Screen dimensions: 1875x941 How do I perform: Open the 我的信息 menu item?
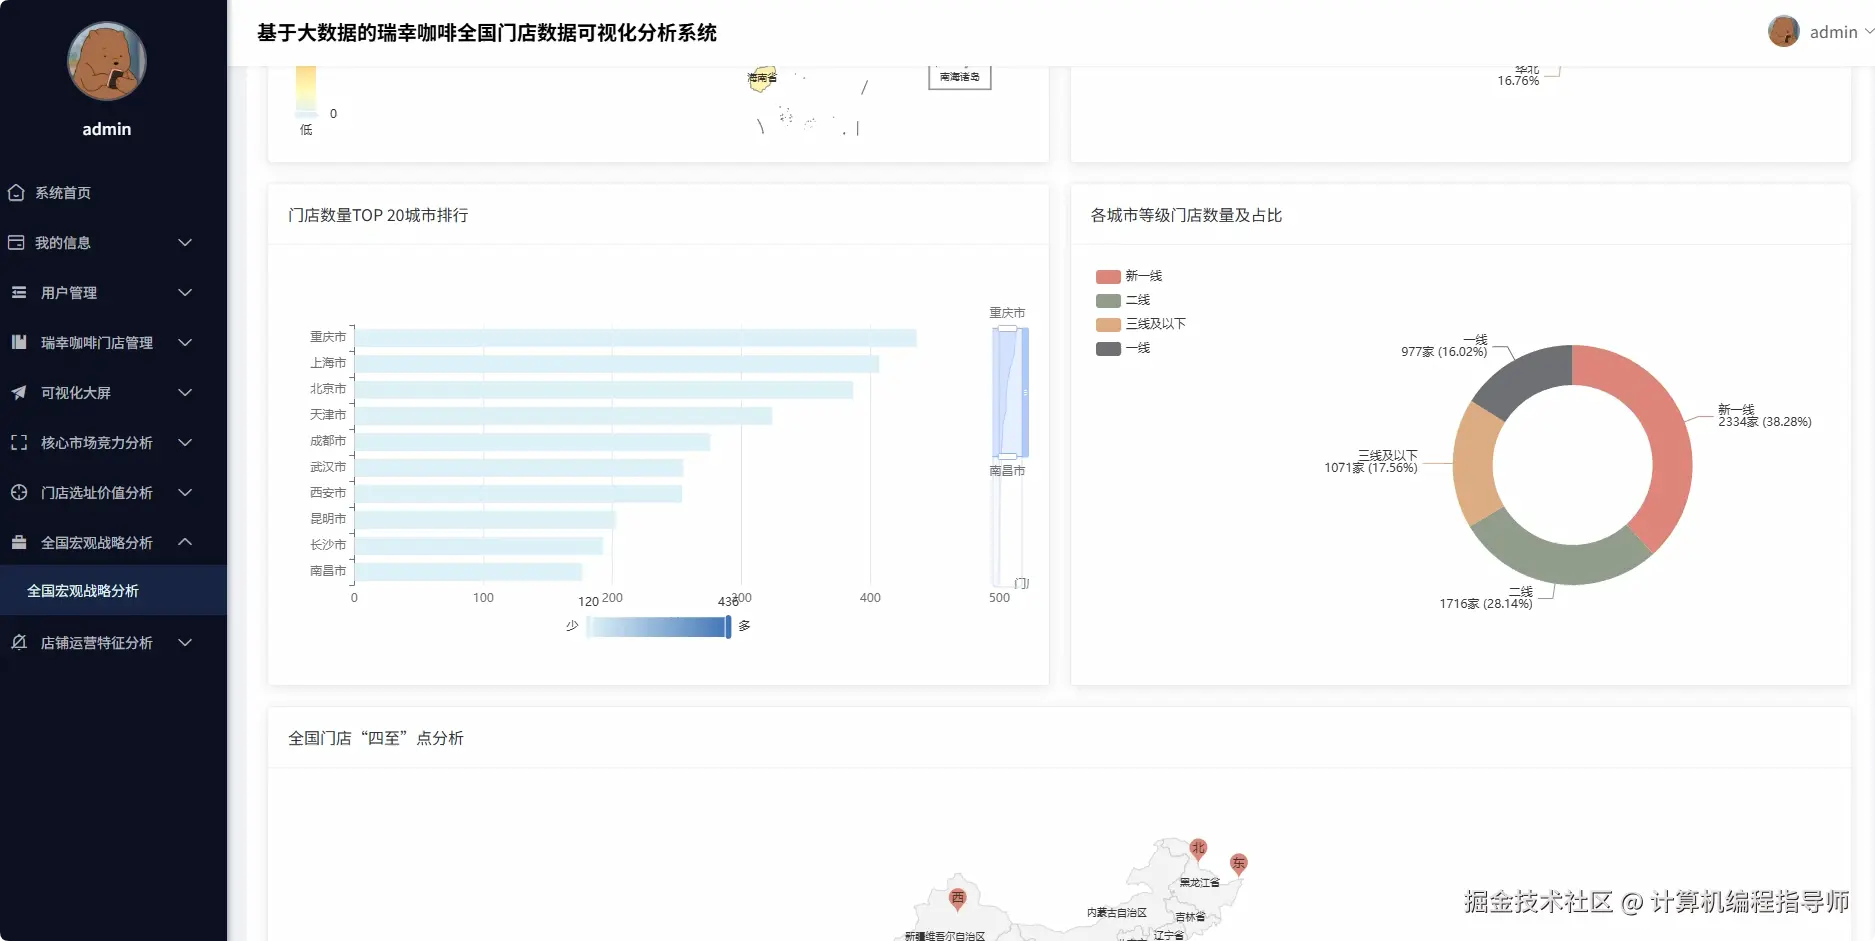coord(64,242)
